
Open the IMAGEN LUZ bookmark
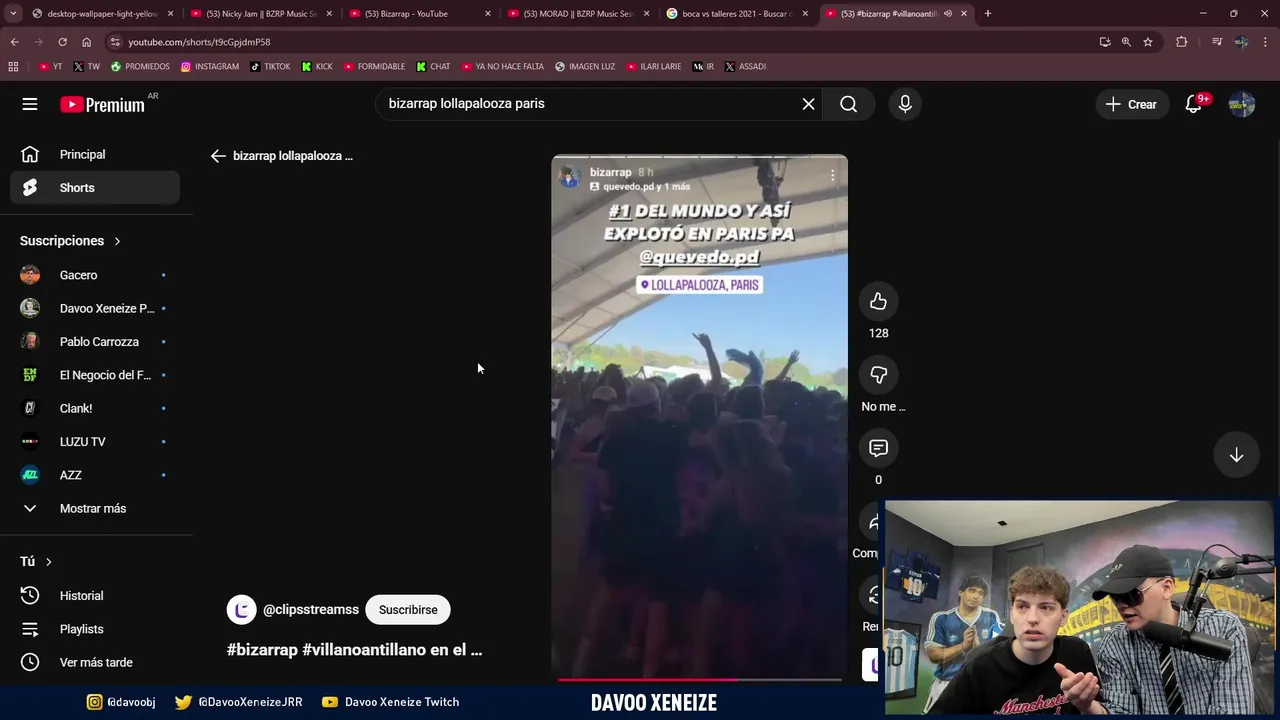point(584,67)
